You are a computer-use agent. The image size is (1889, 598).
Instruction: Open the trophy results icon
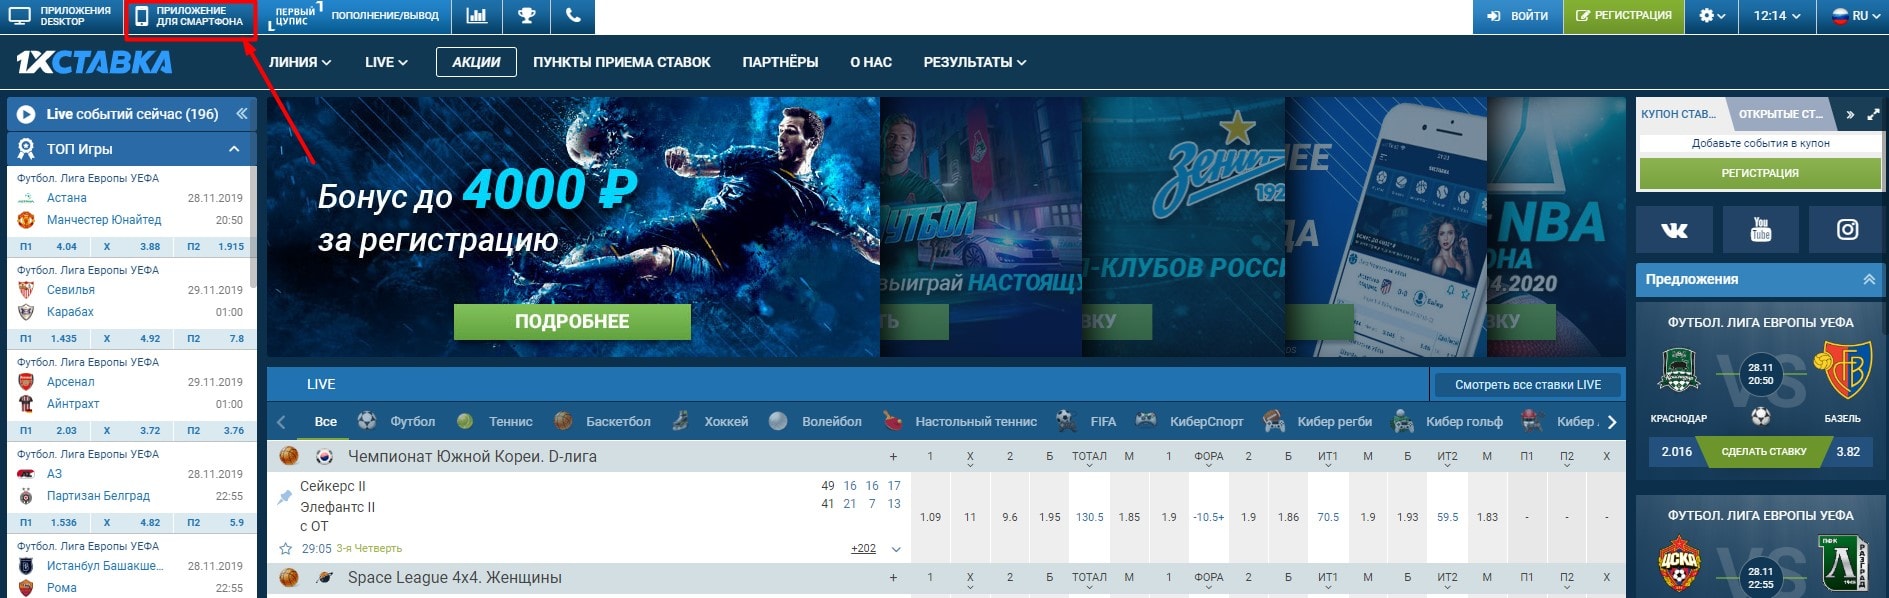[x=526, y=16]
